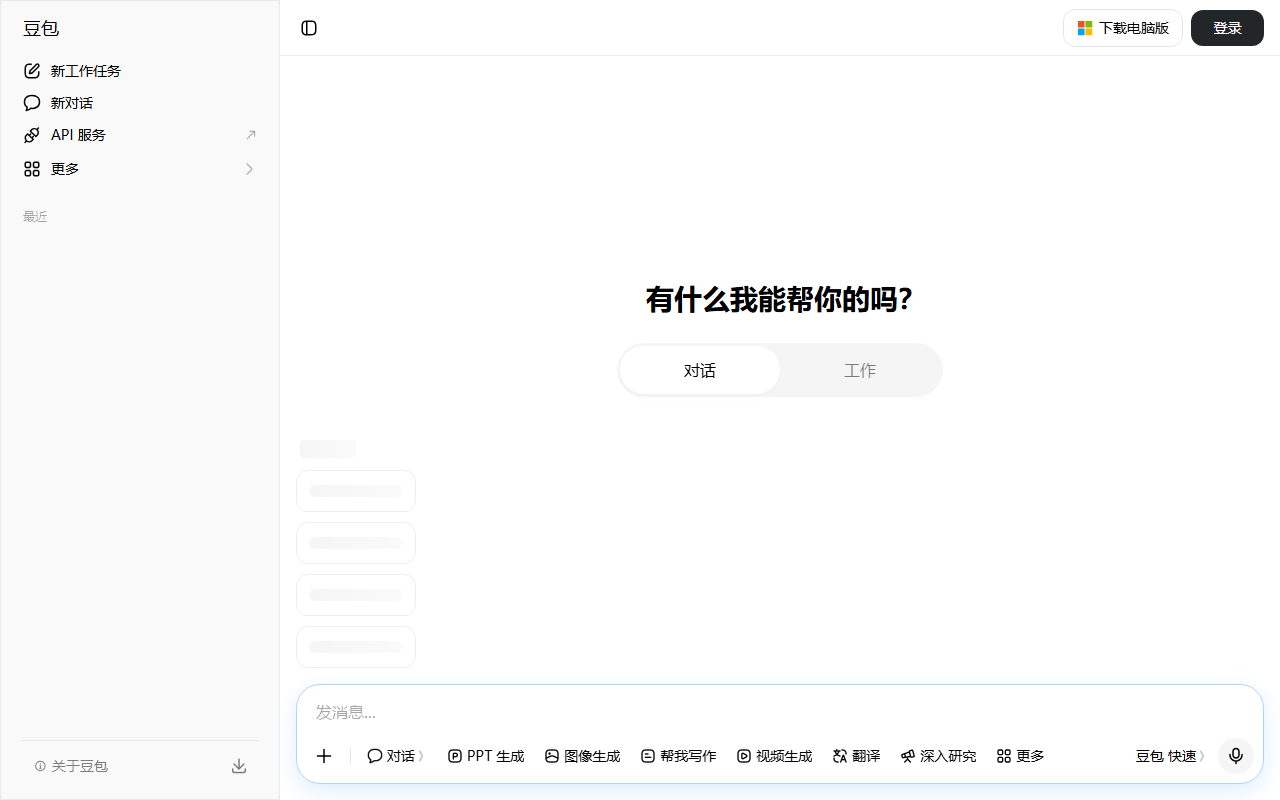1280x800 pixels.
Task: Open the 豆包 快速 model dropdown
Action: [1171, 756]
